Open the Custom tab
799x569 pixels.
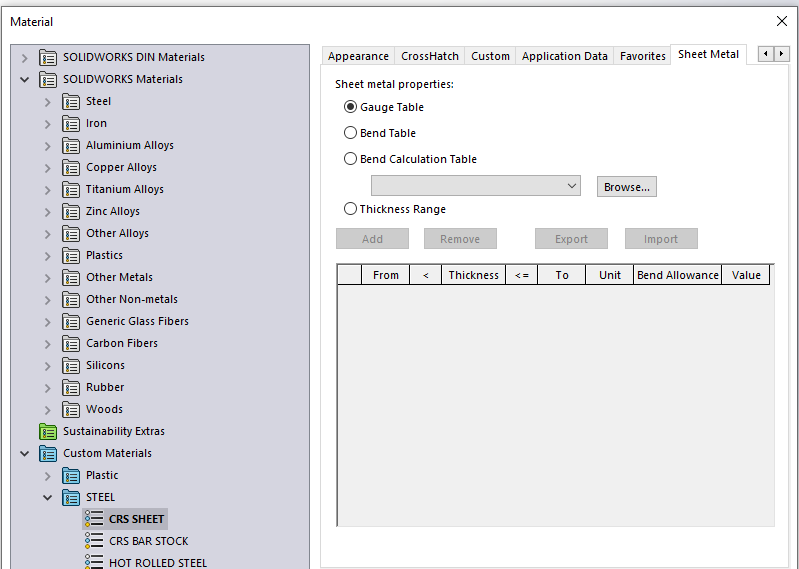coord(490,56)
